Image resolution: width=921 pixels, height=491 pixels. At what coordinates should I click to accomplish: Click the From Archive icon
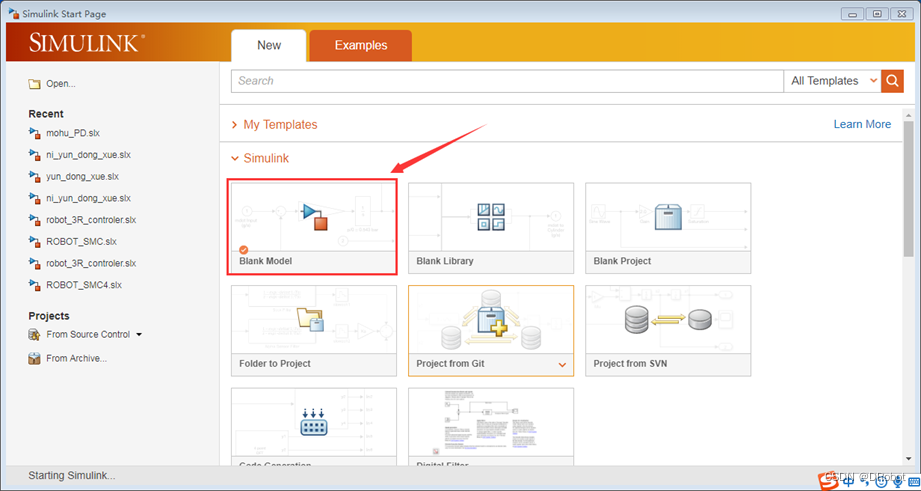coord(35,358)
